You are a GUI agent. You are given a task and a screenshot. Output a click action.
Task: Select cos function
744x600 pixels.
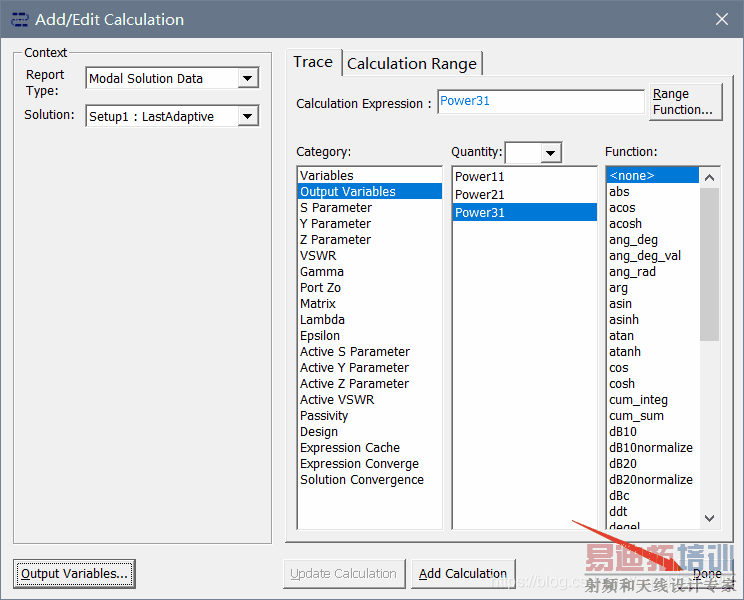click(653, 368)
